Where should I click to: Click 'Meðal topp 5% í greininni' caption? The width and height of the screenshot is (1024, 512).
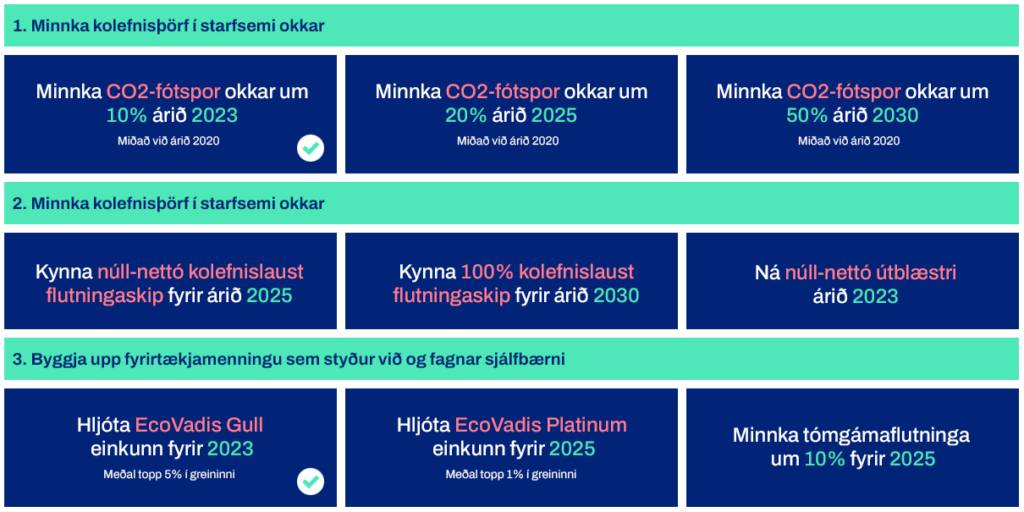(x=171, y=473)
